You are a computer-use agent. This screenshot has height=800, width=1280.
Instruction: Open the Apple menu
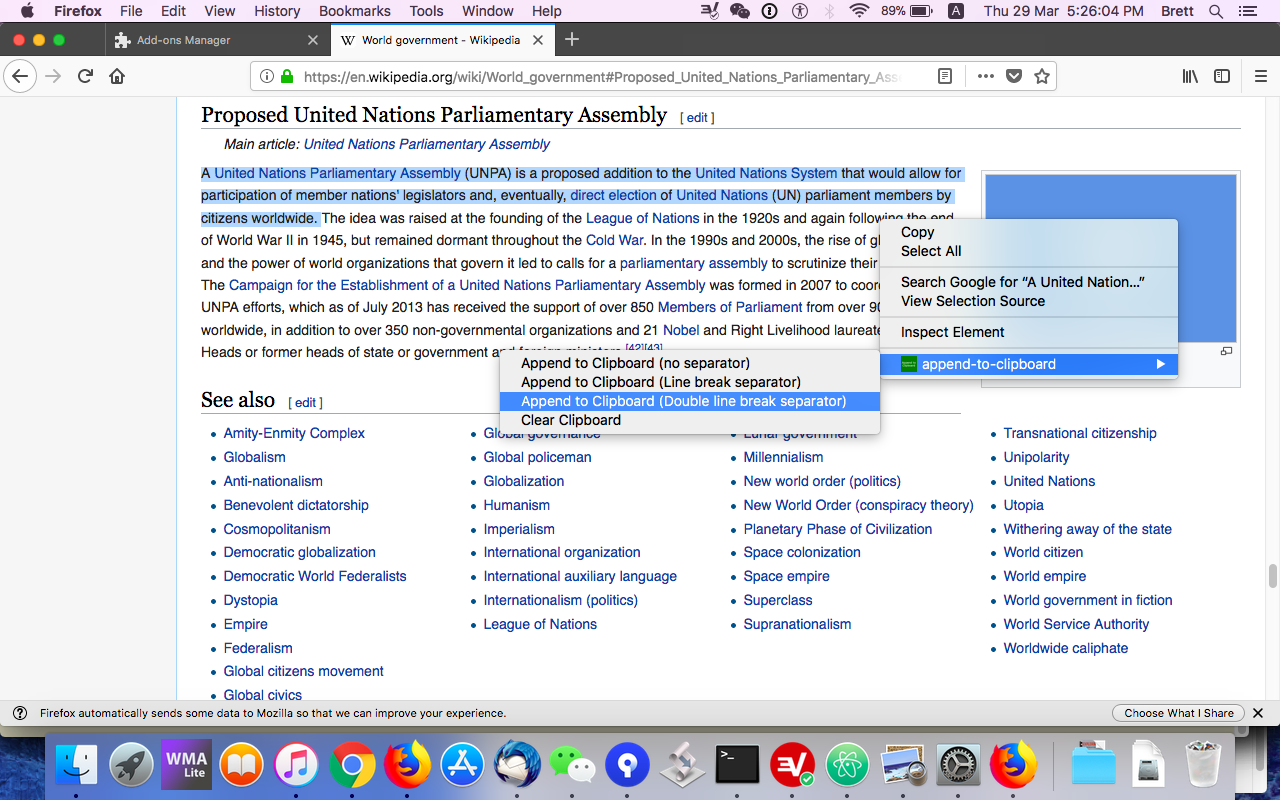click(27, 11)
